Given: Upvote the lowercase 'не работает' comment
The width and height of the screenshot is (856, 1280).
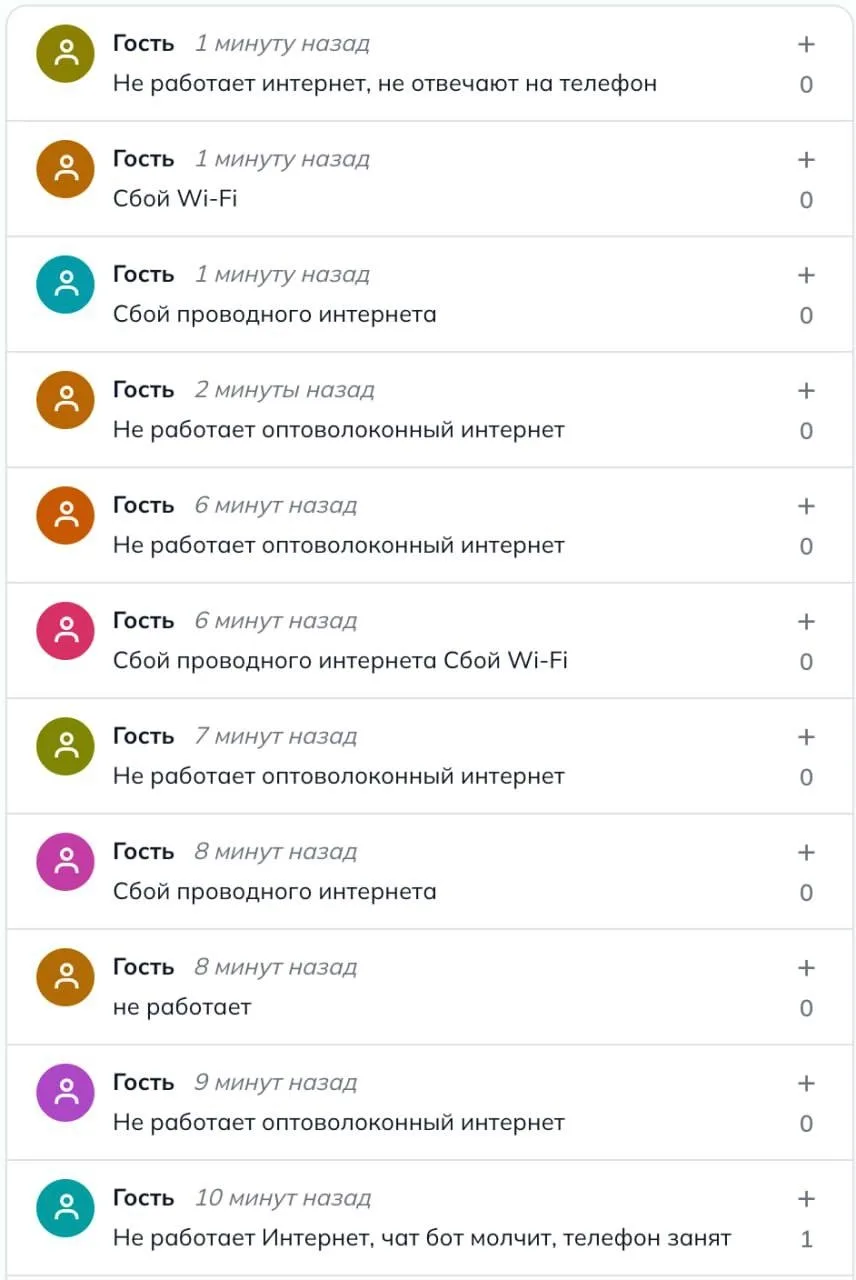Looking at the screenshot, I should coord(806,968).
